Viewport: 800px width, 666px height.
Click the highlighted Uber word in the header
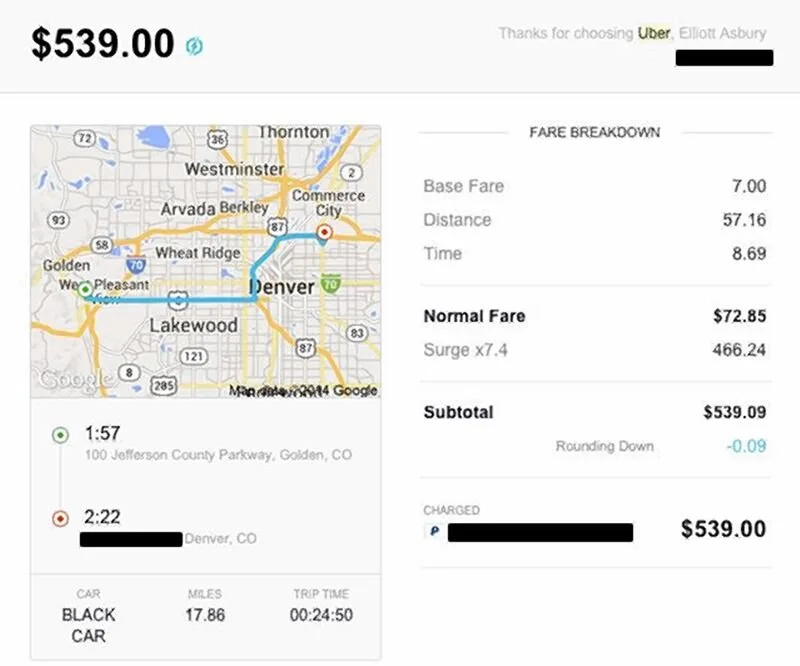tap(654, 33)
